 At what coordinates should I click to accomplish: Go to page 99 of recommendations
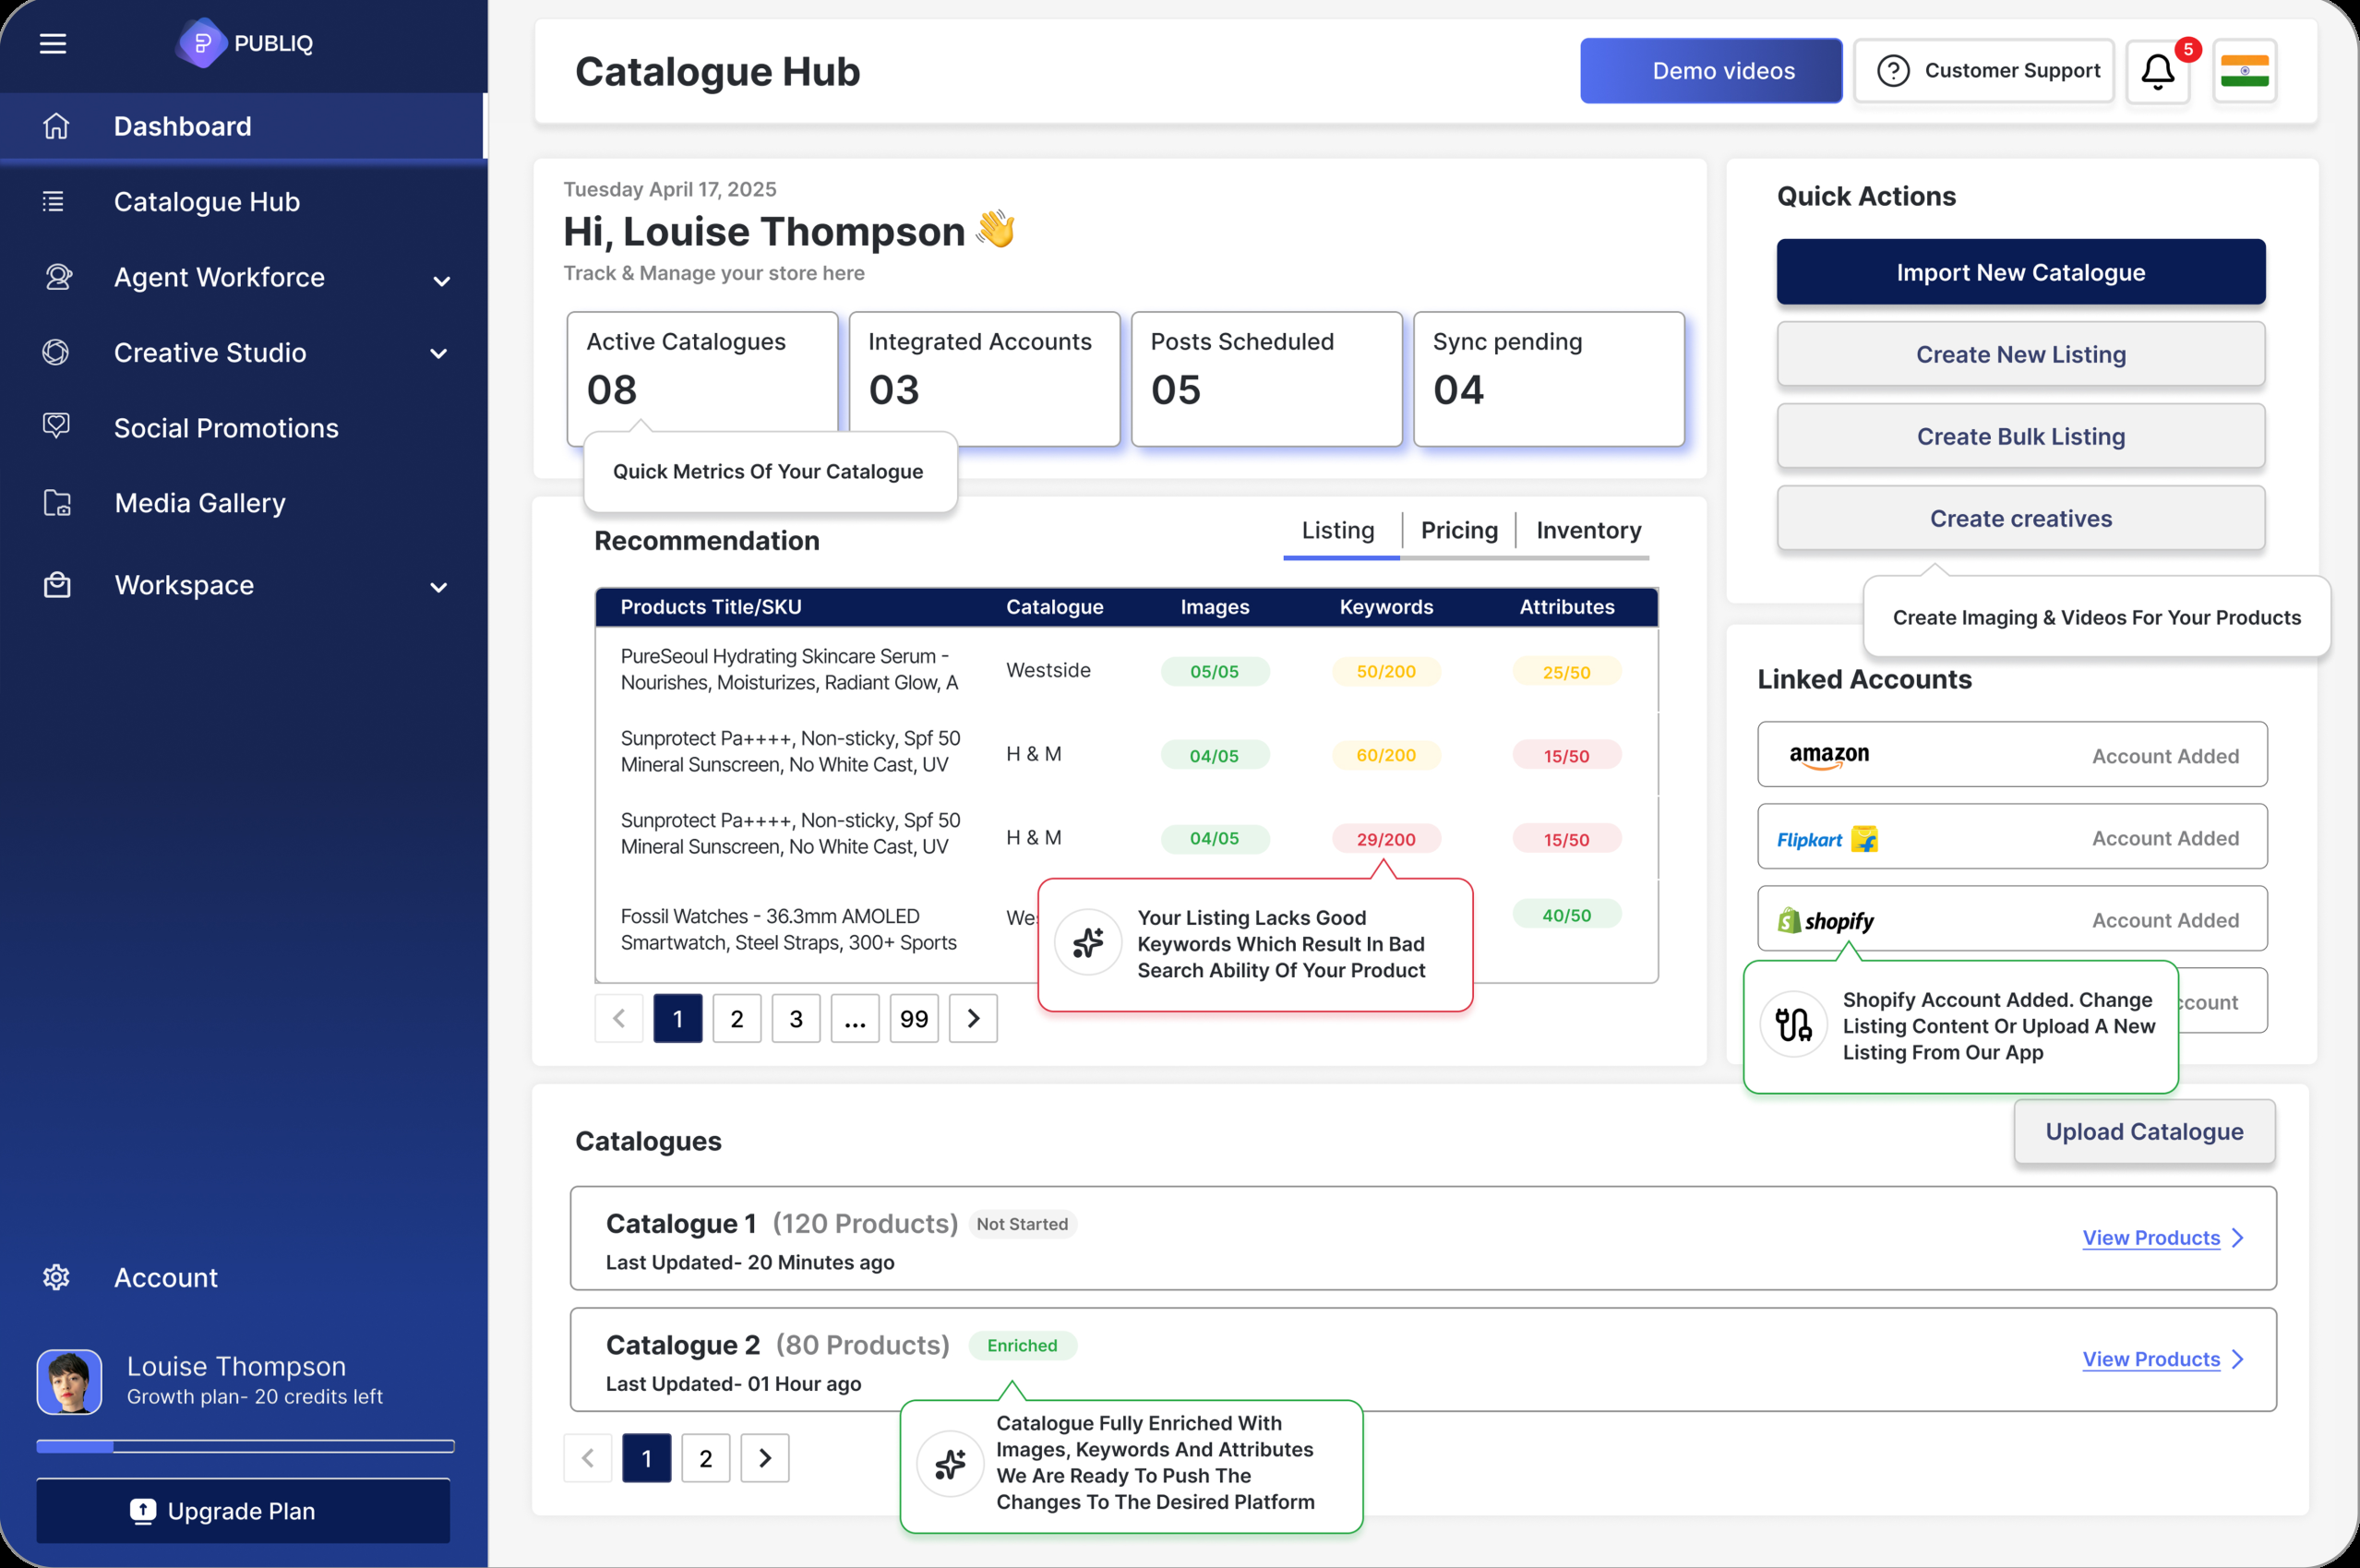coord(913,1018)
